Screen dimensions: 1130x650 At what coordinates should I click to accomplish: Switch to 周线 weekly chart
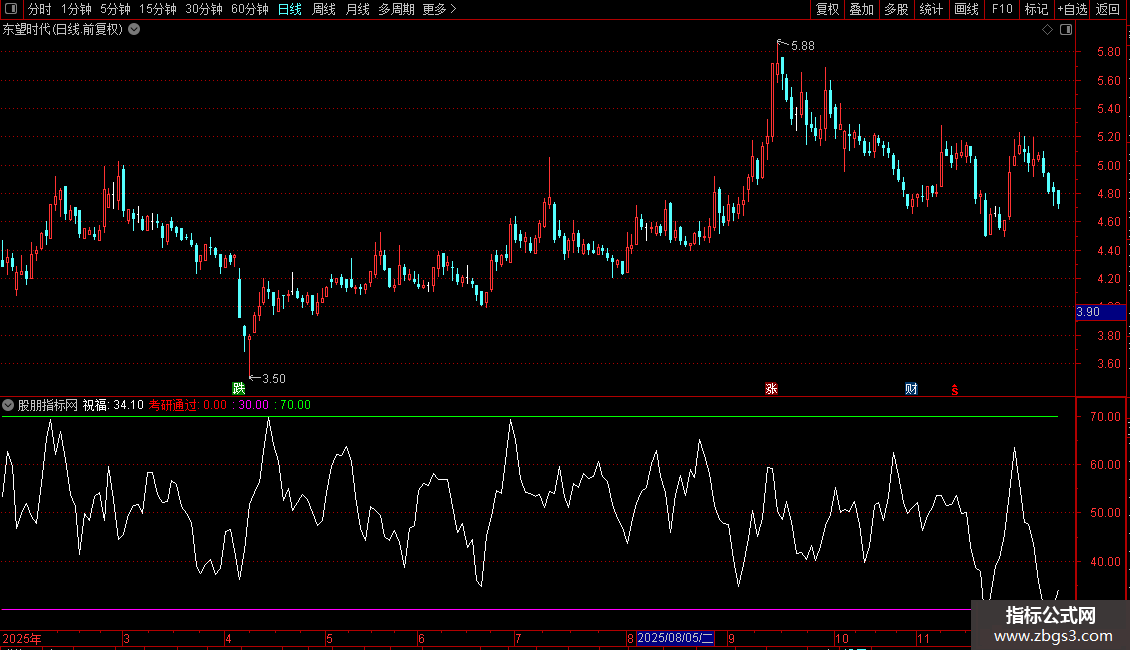pyautogui.click(x=324, y=9)
